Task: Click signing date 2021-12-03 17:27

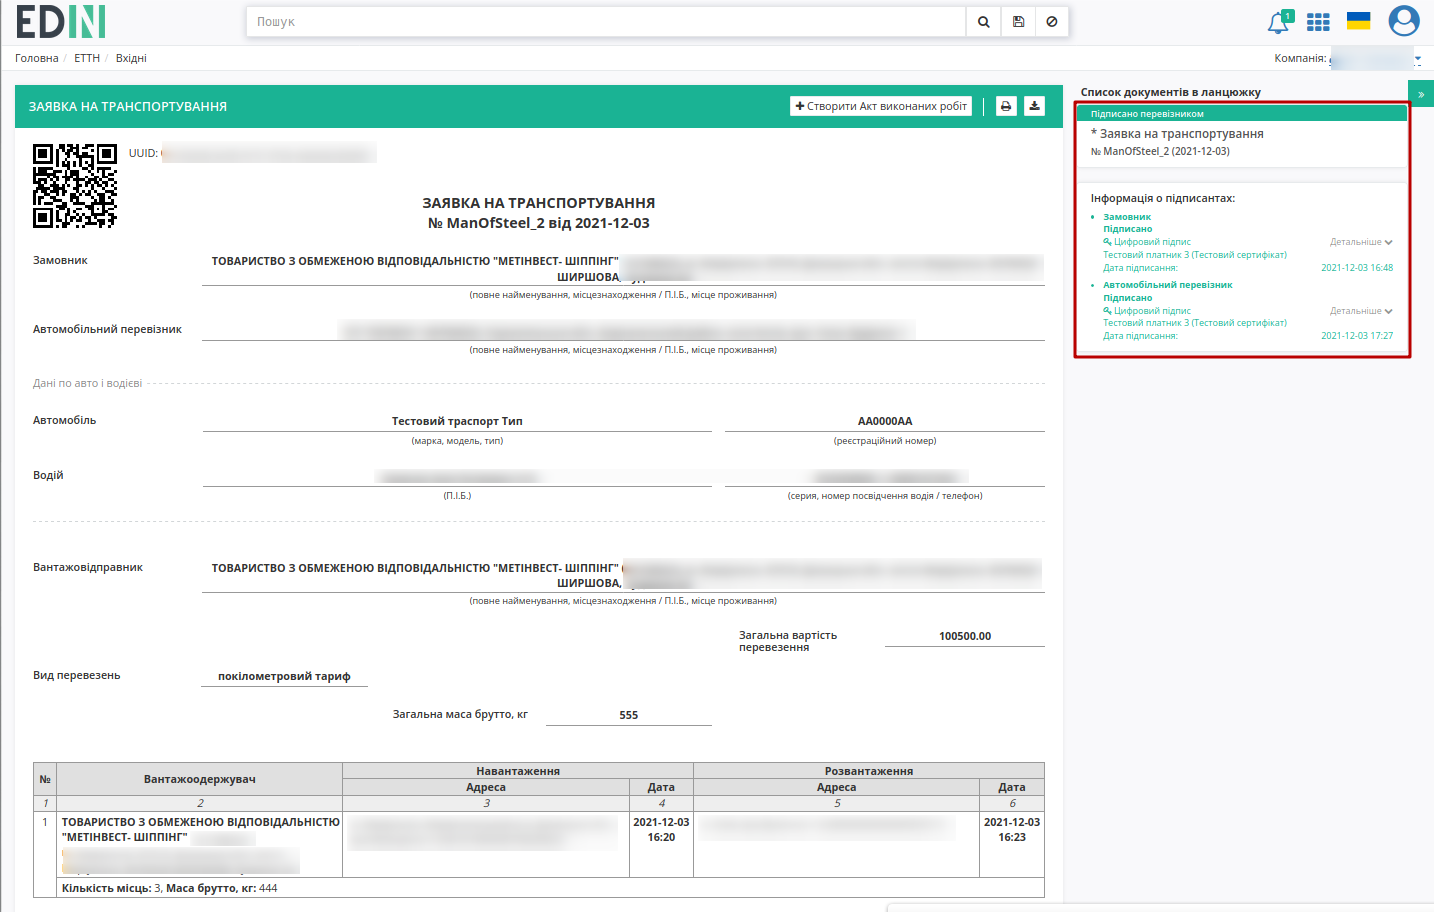Action: [1357, 336]
